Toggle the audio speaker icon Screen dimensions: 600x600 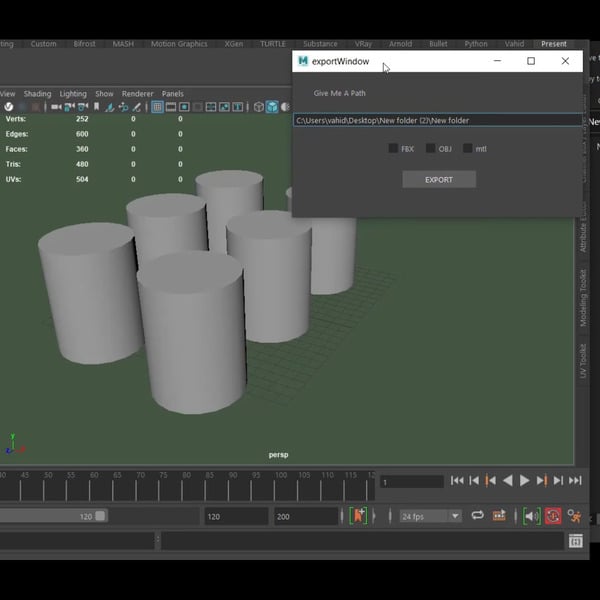531,516
